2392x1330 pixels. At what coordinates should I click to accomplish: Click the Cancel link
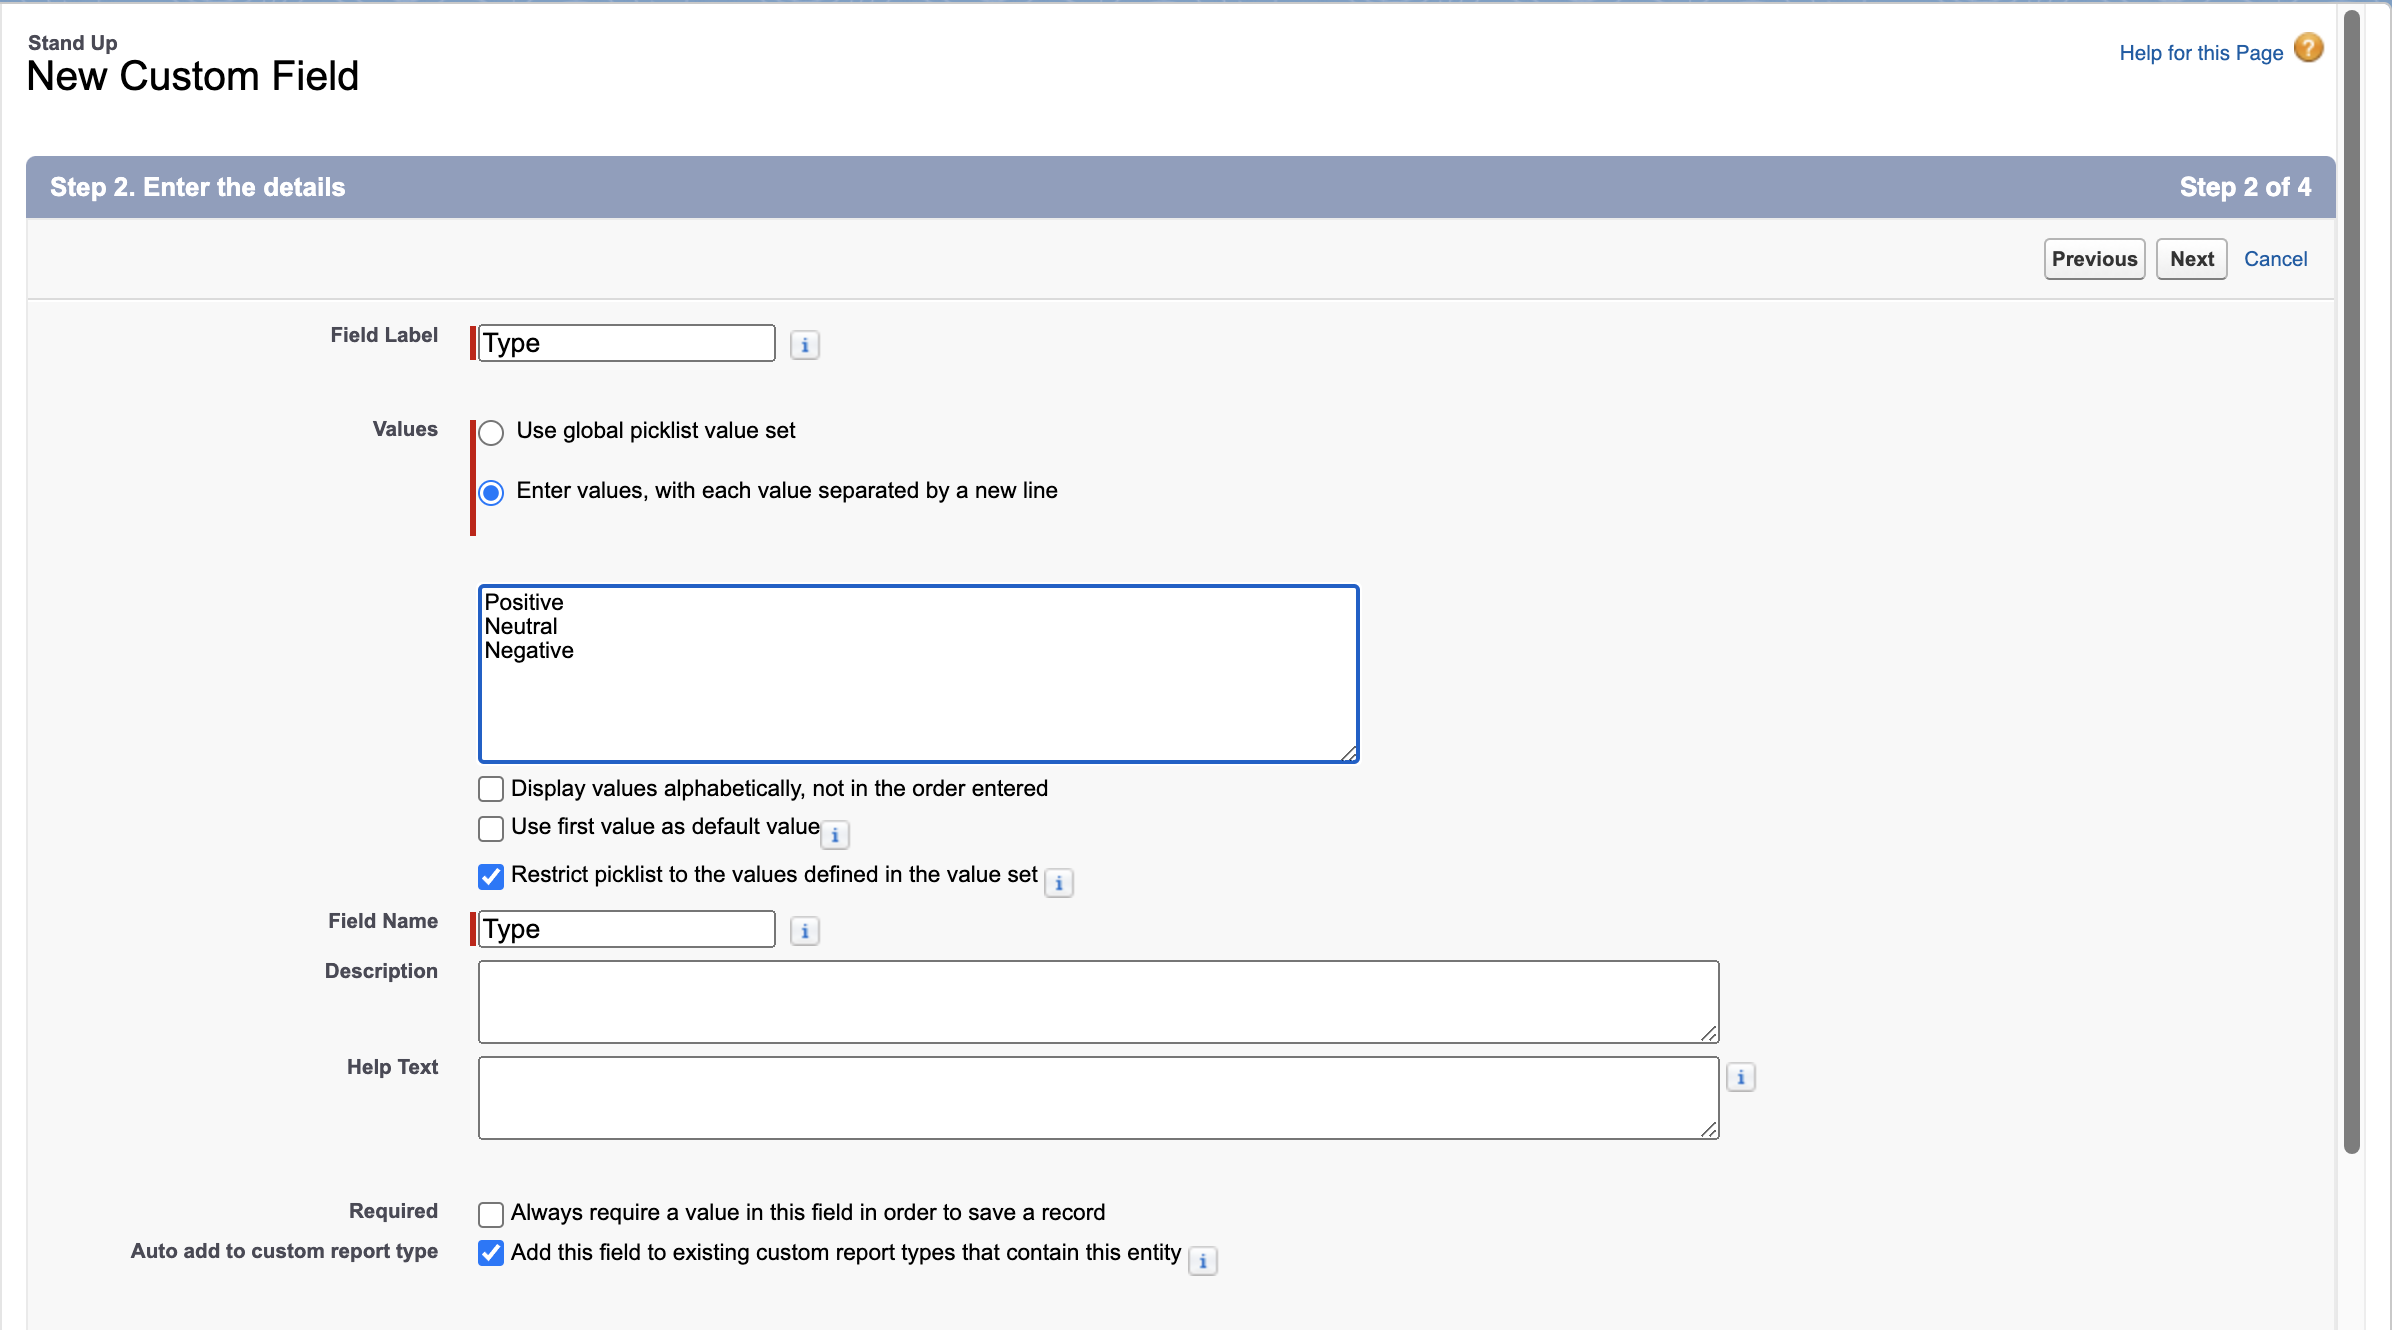(2275, 259)
